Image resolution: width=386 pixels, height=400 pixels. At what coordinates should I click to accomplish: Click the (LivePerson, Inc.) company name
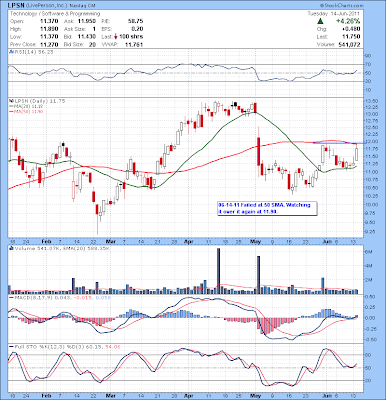(47, 6)
